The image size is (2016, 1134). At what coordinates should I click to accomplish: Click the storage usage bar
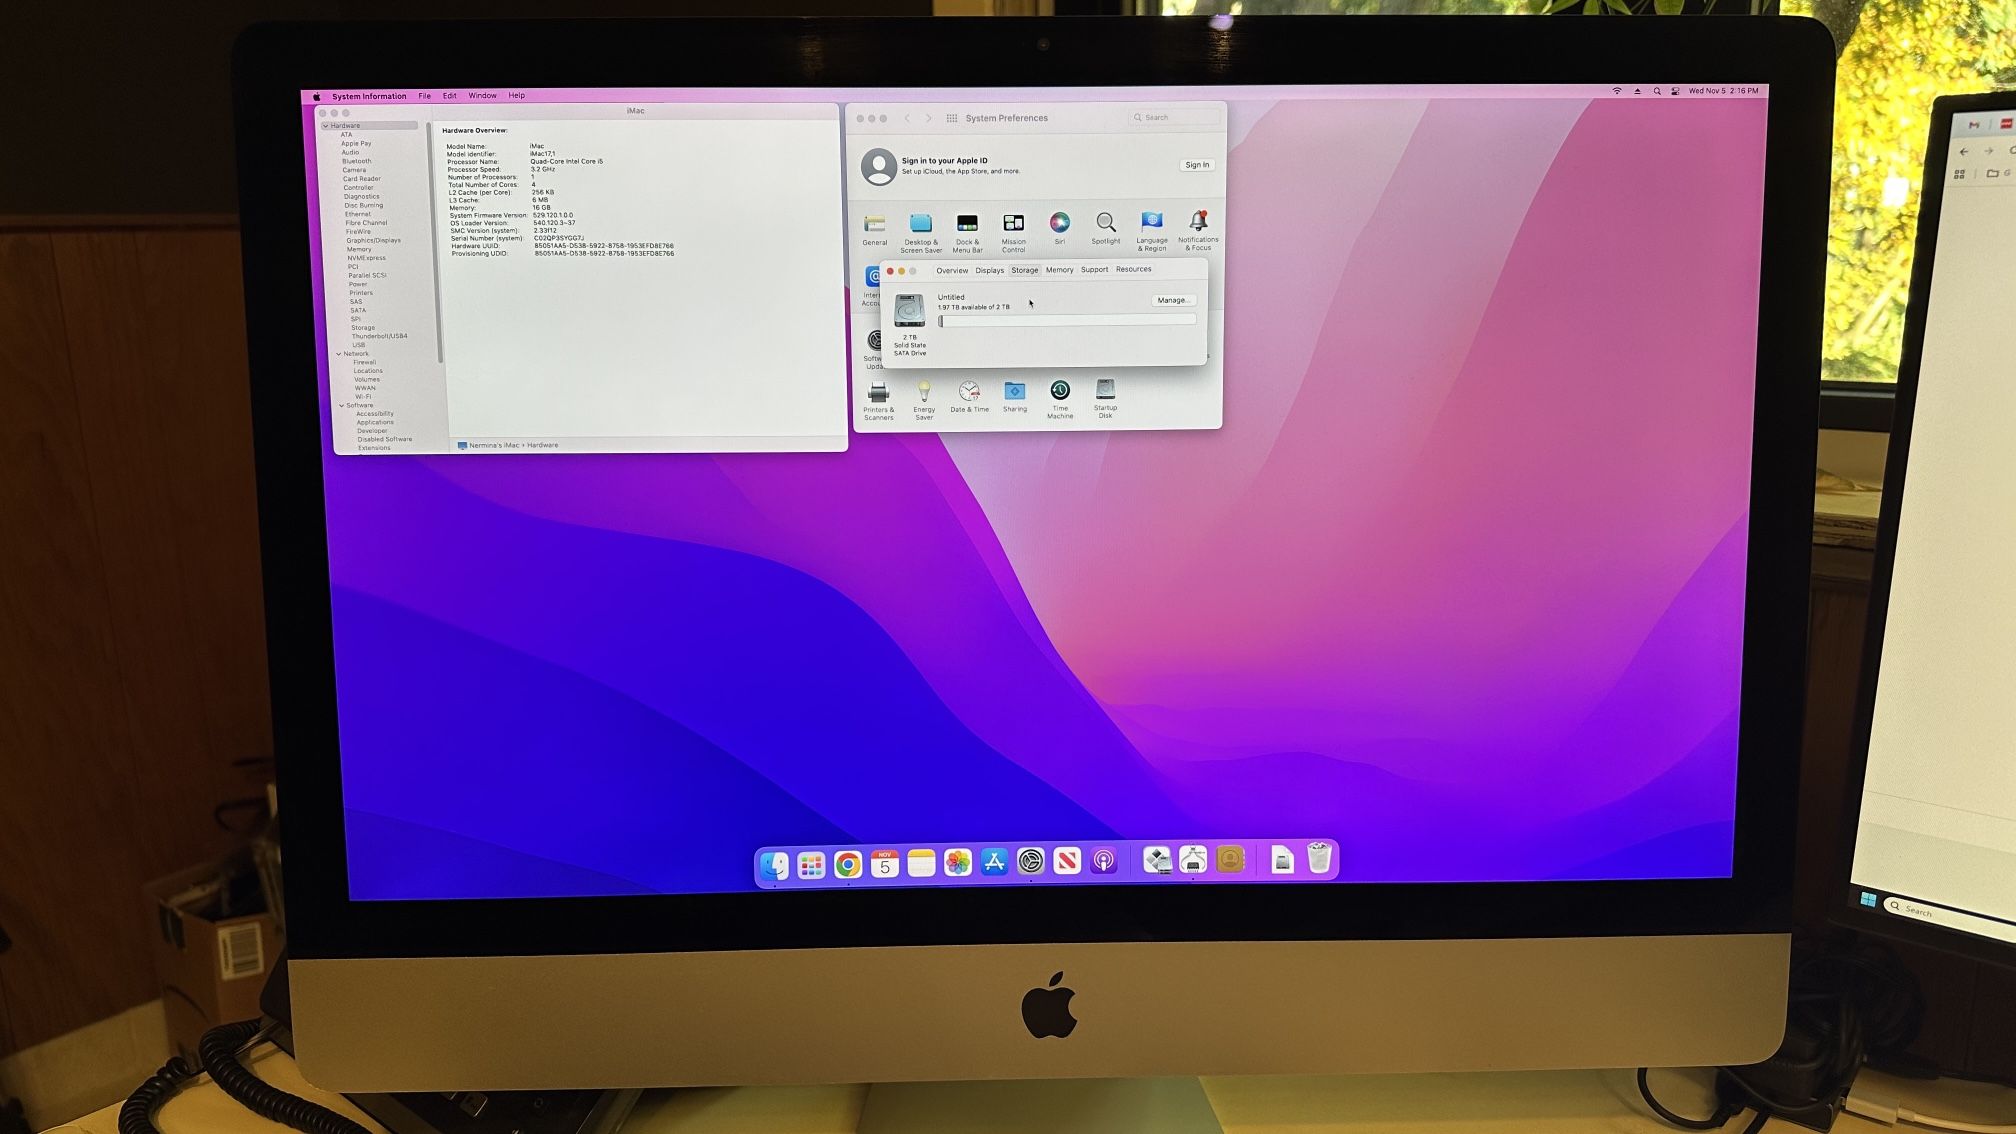click(1067, 321)
